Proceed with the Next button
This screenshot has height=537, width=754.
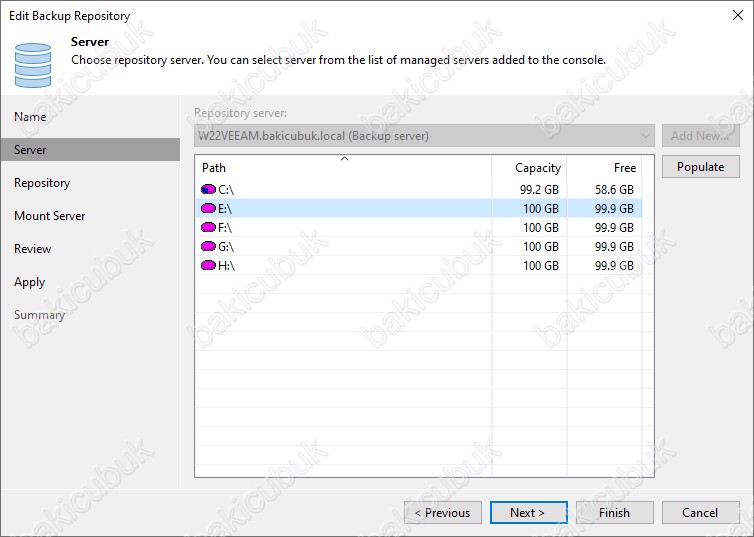(x=528, y=512)
